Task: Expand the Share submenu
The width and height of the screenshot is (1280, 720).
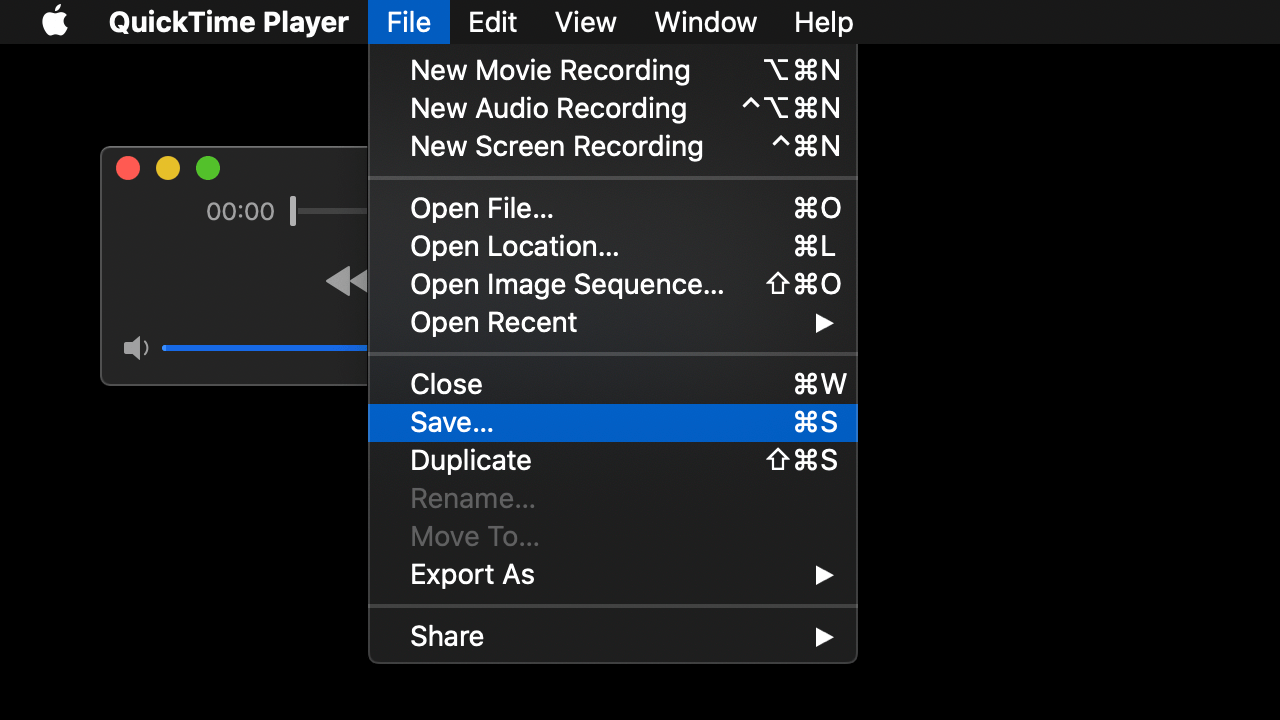Action: pos(613,636)
